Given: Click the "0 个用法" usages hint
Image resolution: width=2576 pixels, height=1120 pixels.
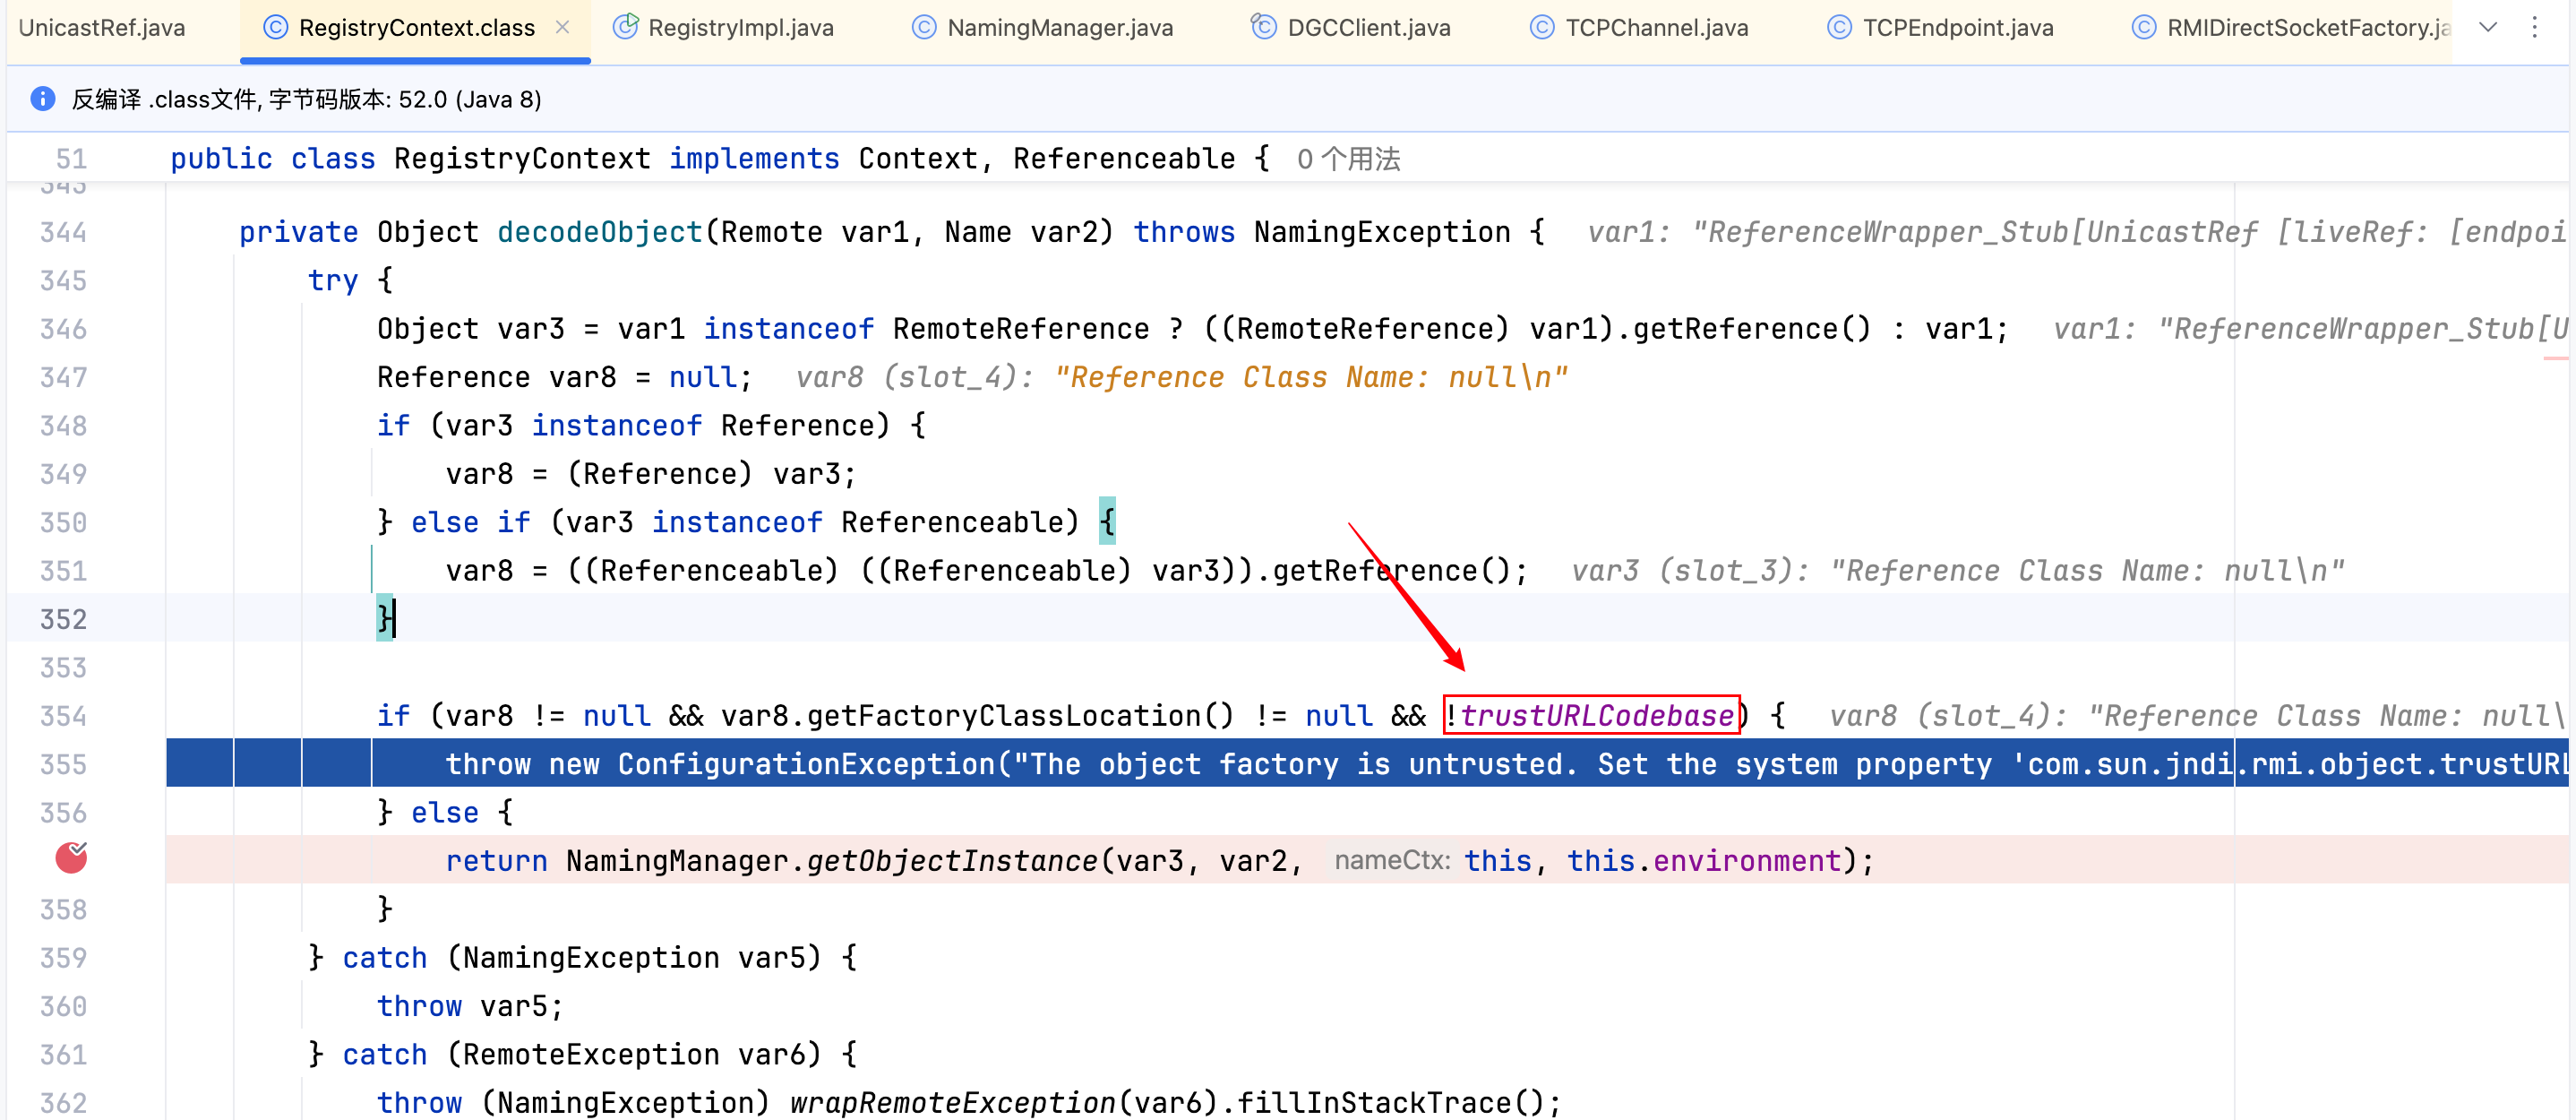Looking at the screenshot, I should tap(1348, 159).
